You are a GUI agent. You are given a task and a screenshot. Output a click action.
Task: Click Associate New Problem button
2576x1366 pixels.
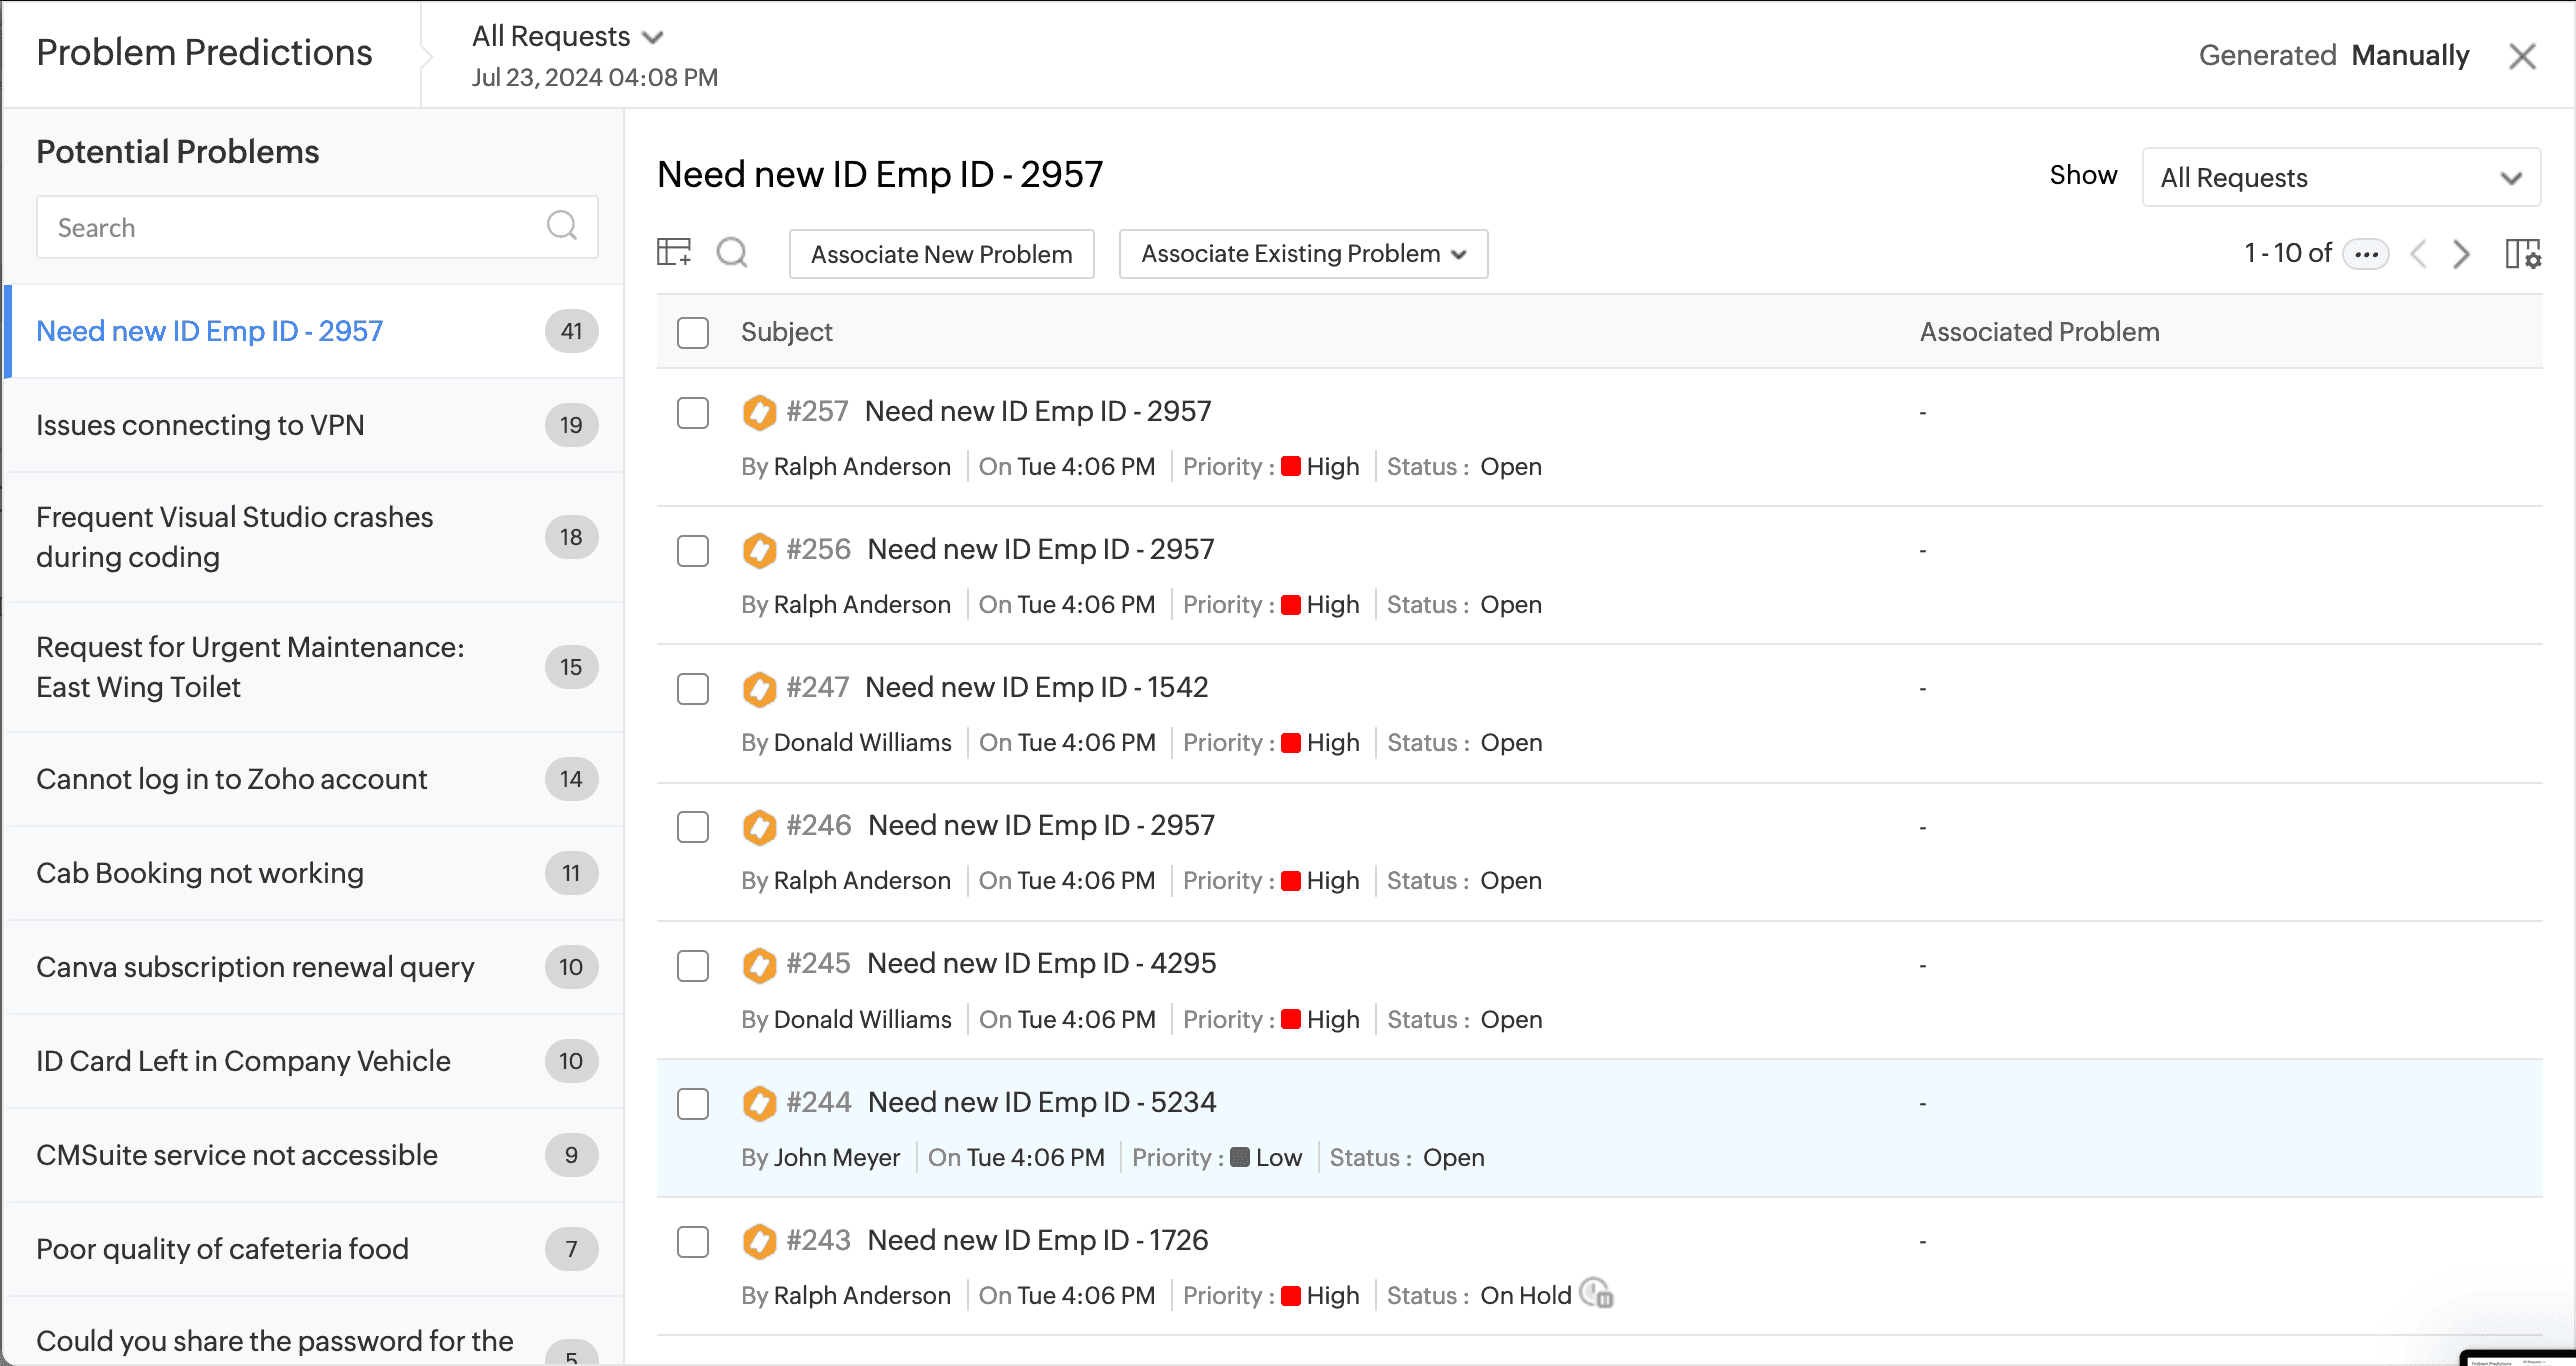[941, 254]
